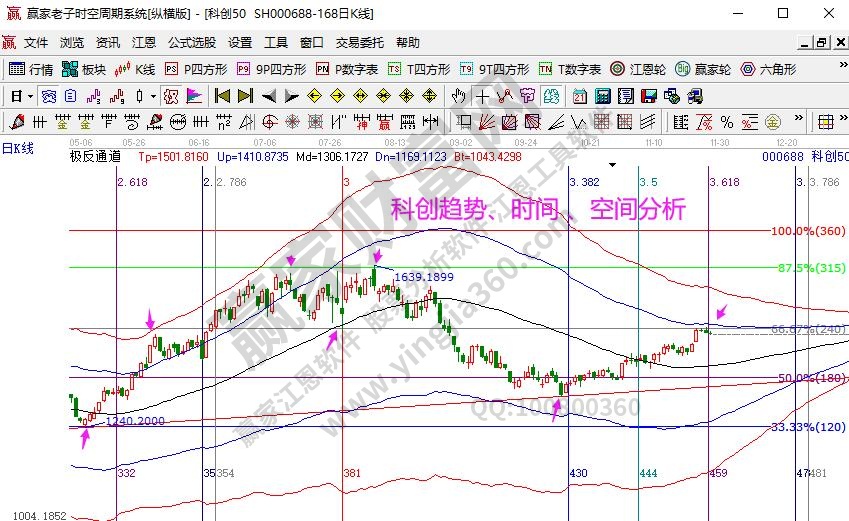Open the 交易委托 menu
The width and height of the screenshot is (849, 521).
pyautogui.click(x=359, y=43)
